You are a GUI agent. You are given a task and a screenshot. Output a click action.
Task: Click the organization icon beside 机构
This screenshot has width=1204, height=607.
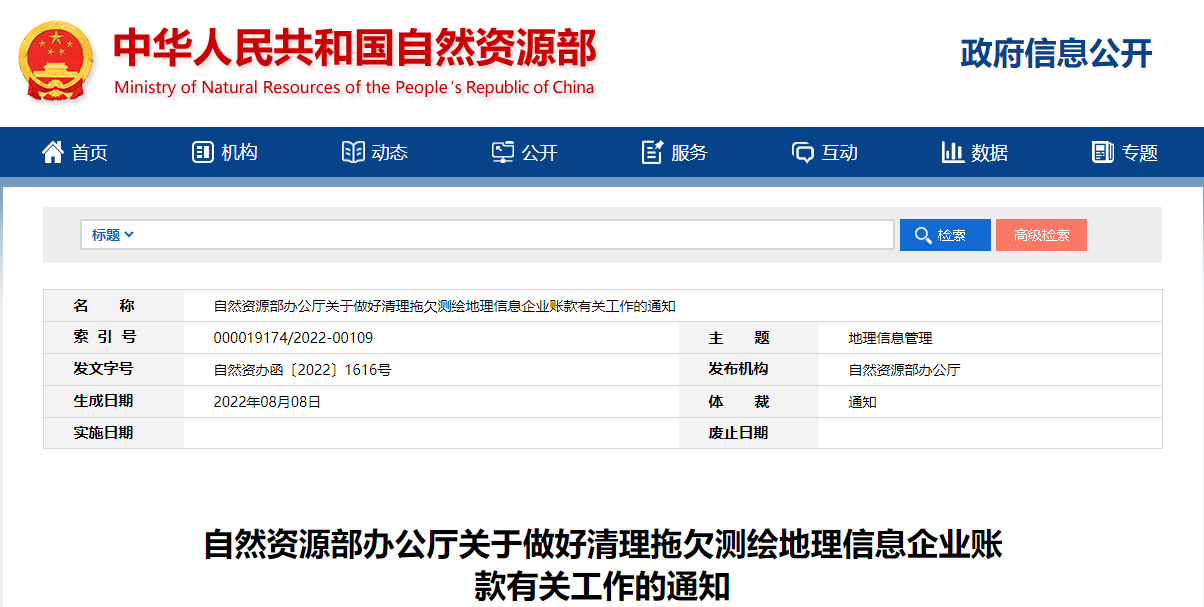coord(203,152)
